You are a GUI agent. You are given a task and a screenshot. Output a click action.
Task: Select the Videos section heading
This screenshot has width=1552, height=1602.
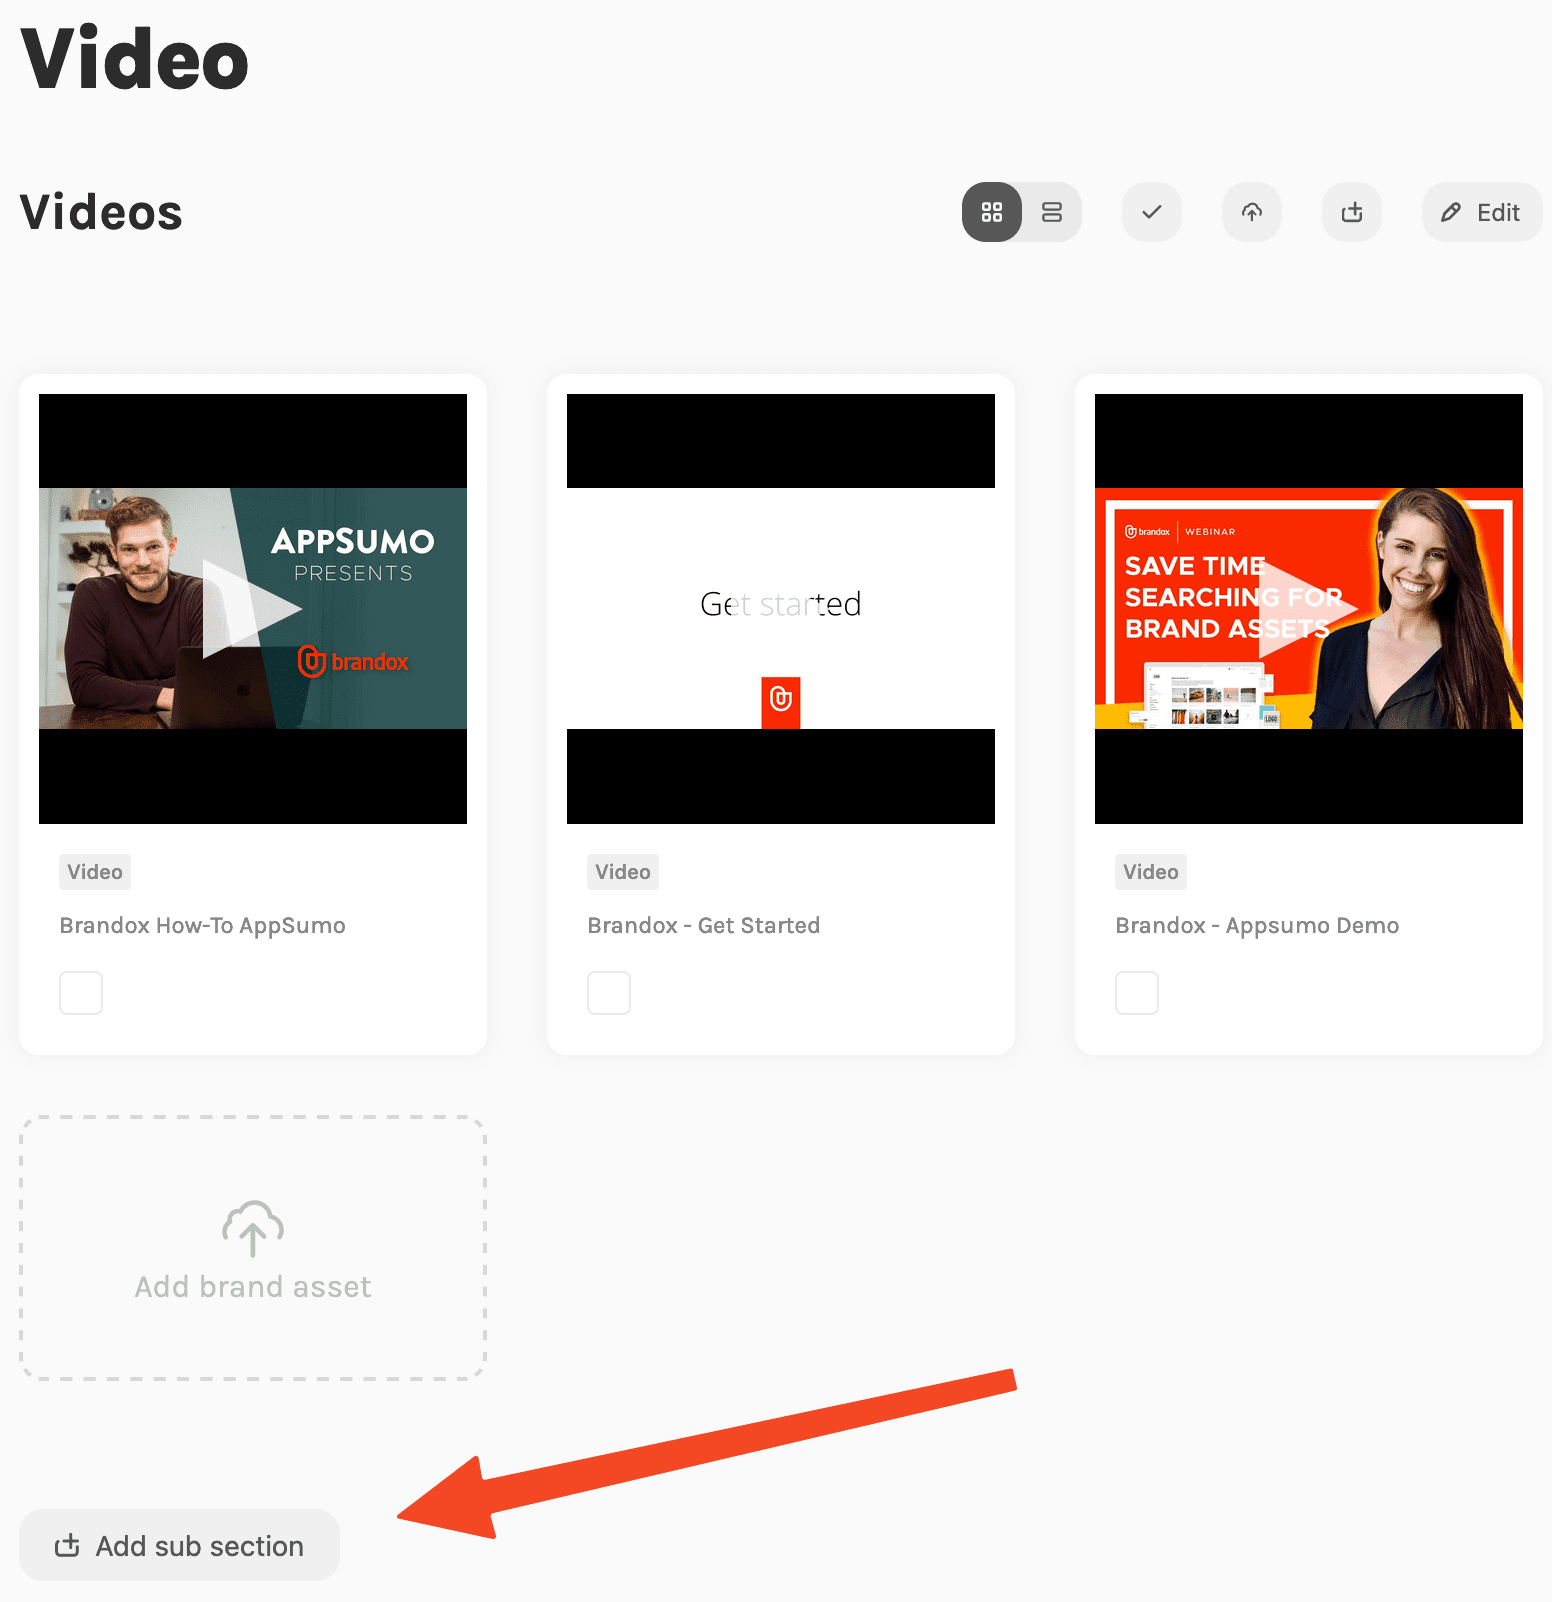101,212
